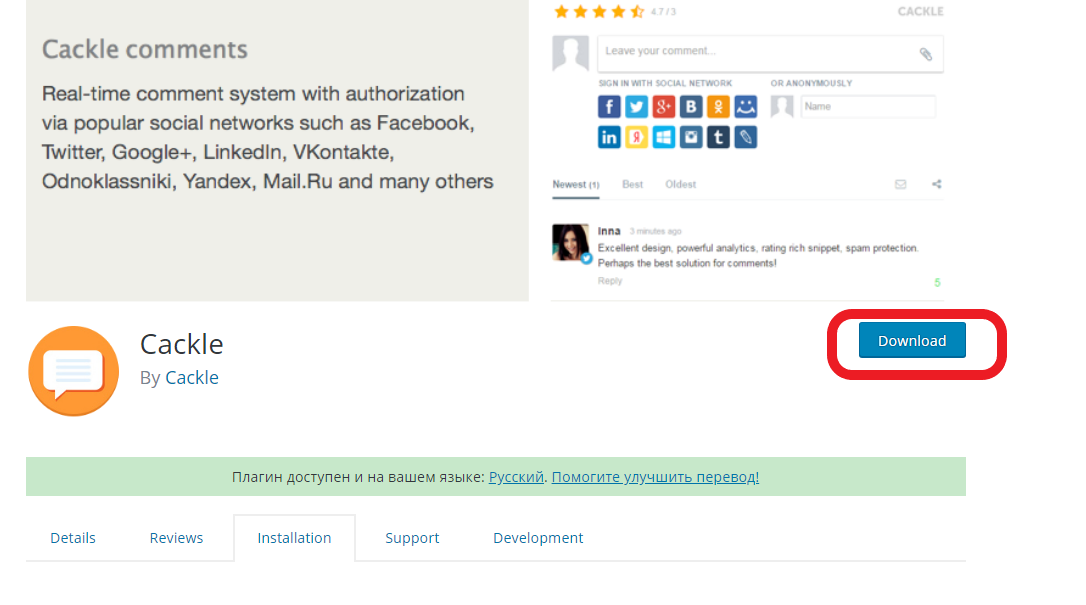This screenshot has height=605, width=1086.
Task: Click the orange Cackle plugin logo
Action: [73, 371]
